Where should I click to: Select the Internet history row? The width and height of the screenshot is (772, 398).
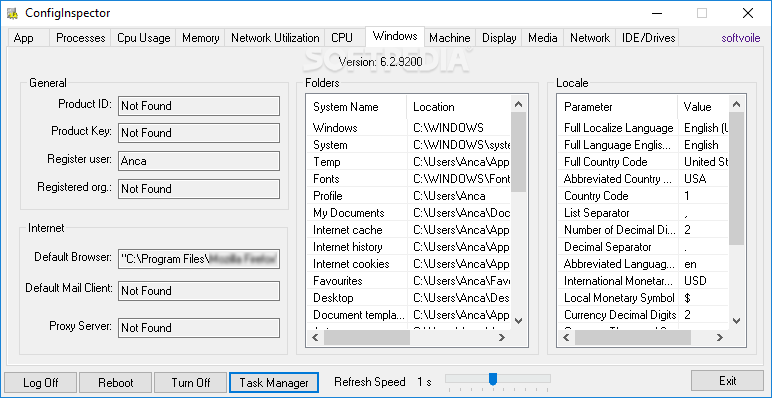[409, 247]
